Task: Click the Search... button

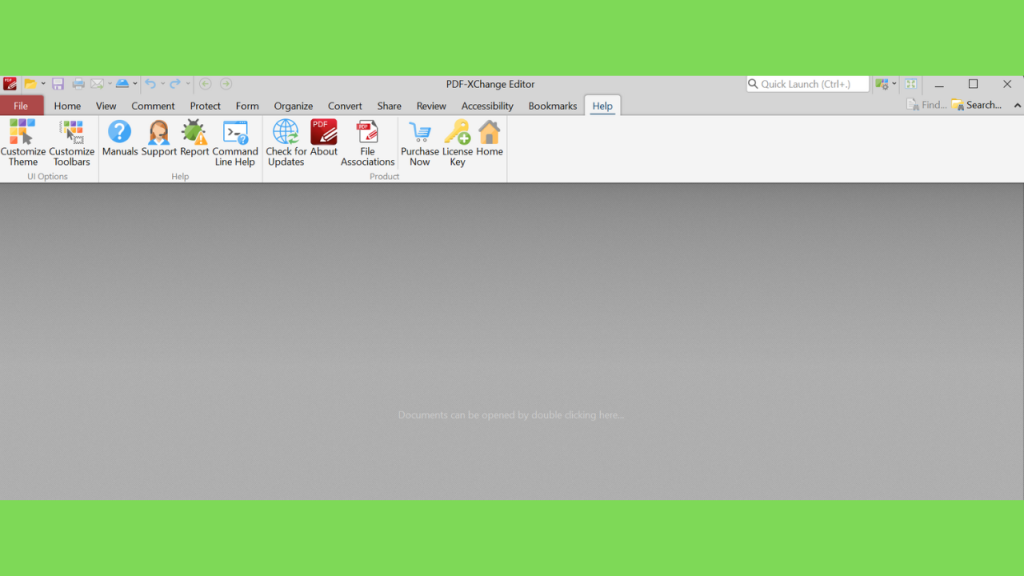Action: 977,105
